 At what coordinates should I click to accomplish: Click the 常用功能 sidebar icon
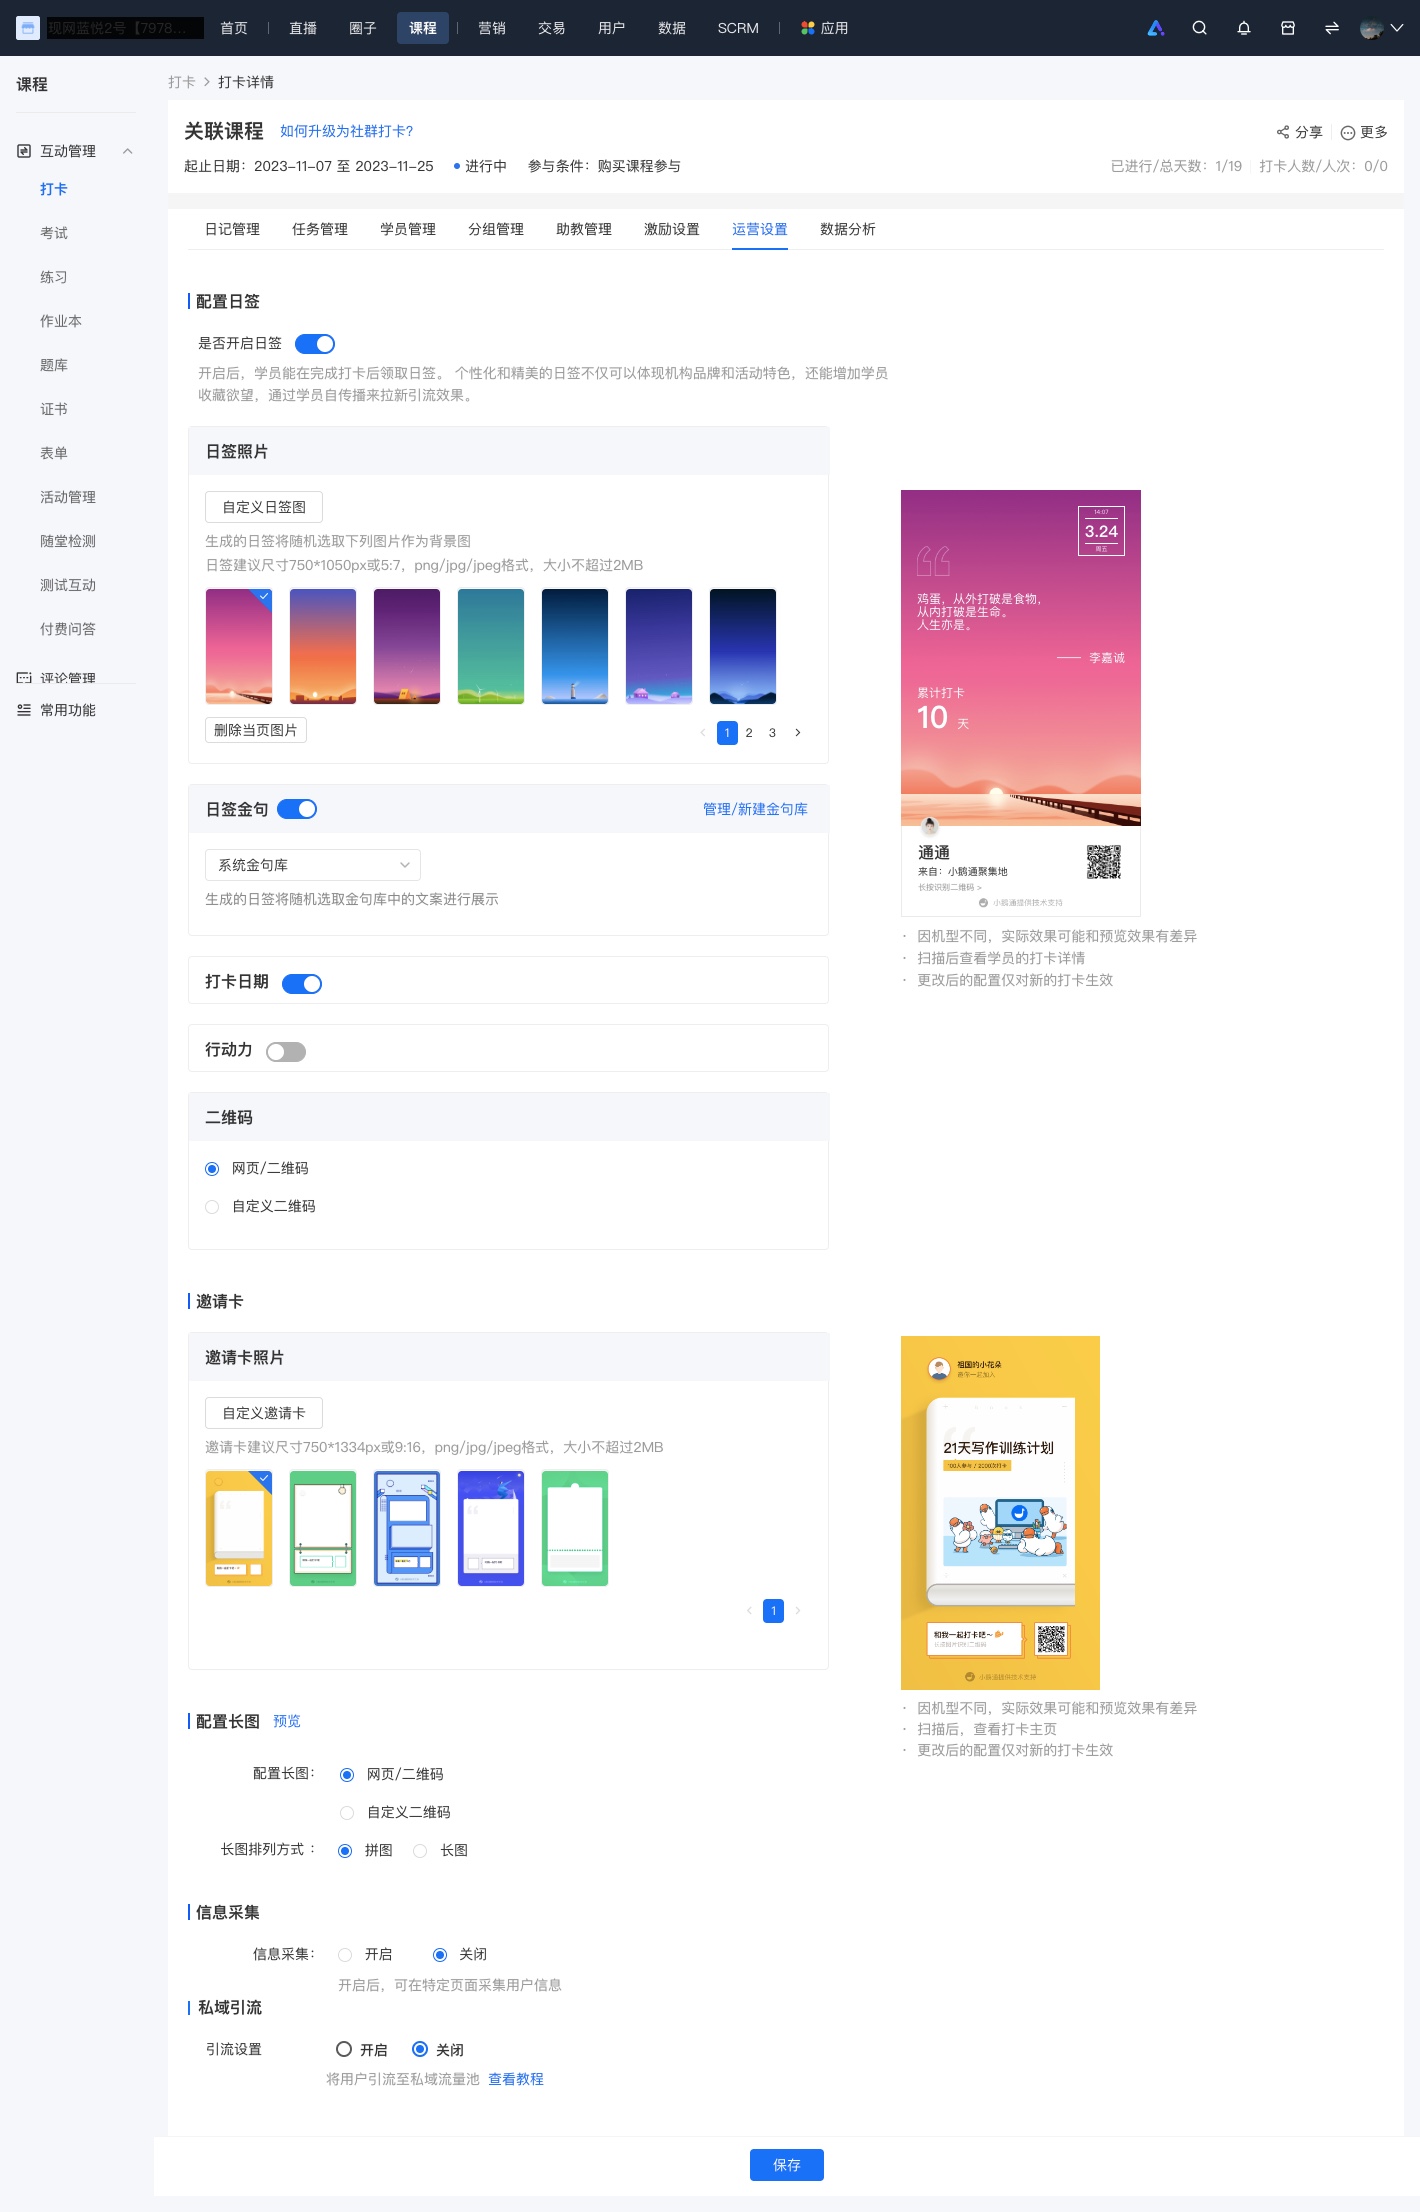coord(24,710)
